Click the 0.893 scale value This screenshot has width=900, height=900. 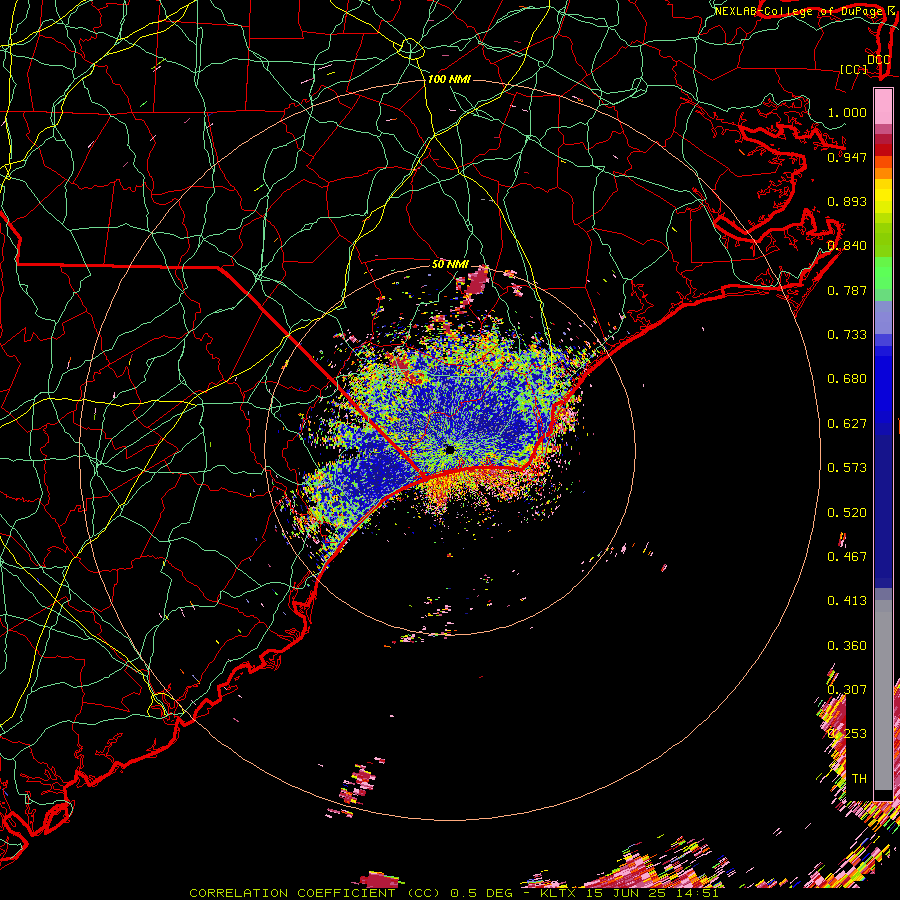[847, 201]
